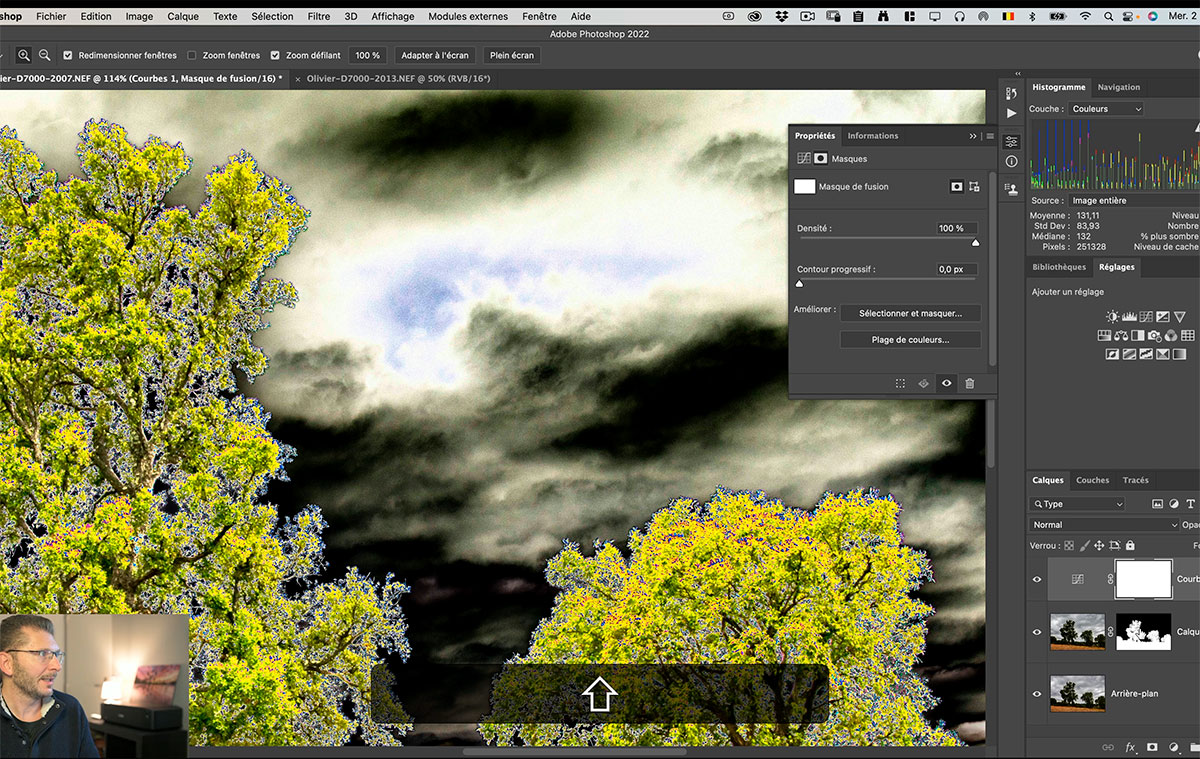Load selection from mask icon

pos(900,383)
